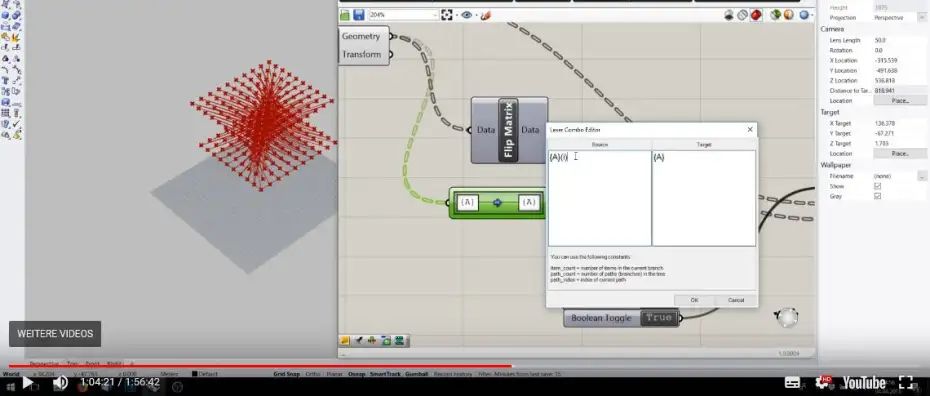
Task: Click the green selected-only preview icon
Action: pyautogui.click(x=775, y=15)
